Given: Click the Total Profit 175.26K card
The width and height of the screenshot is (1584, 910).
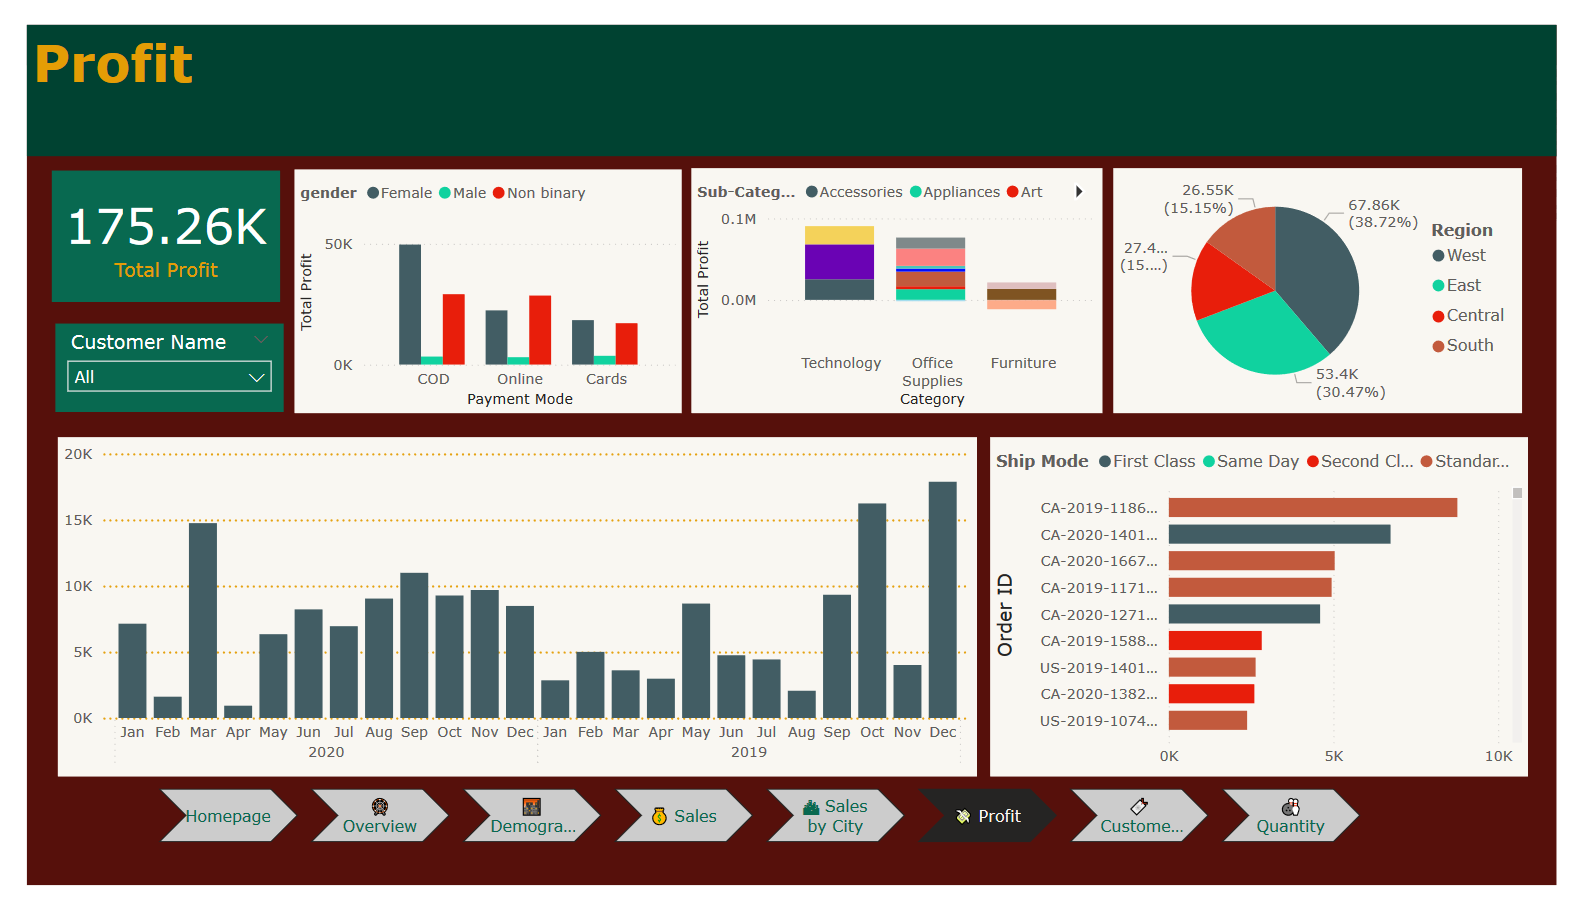Looking at the screenshot, I should coord(166,236).
